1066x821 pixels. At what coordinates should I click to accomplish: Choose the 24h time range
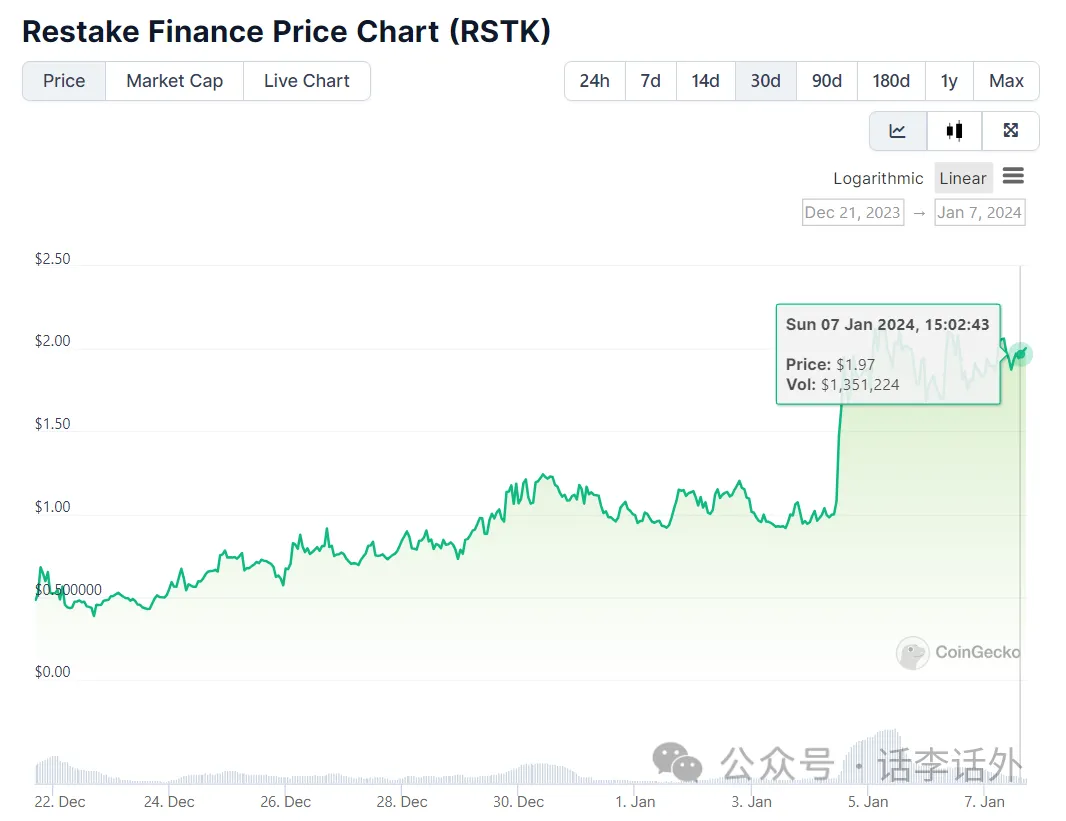(x=594, y=81)
